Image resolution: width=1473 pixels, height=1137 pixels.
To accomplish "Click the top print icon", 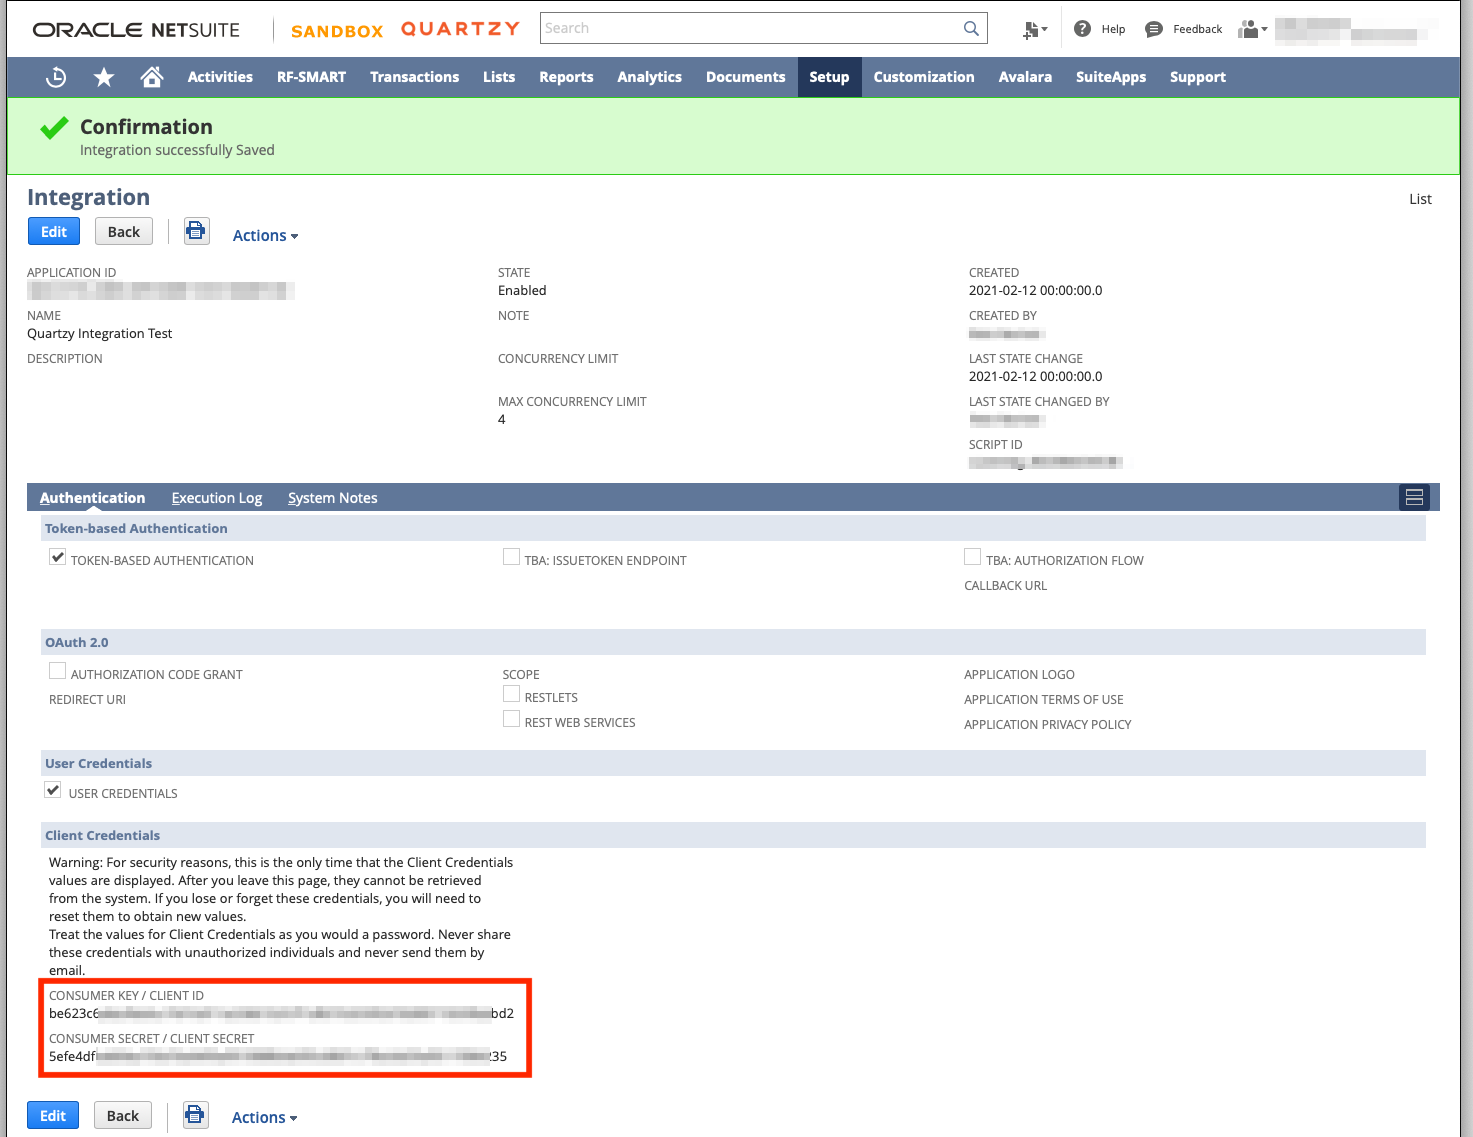I will [x=196, y=231].
